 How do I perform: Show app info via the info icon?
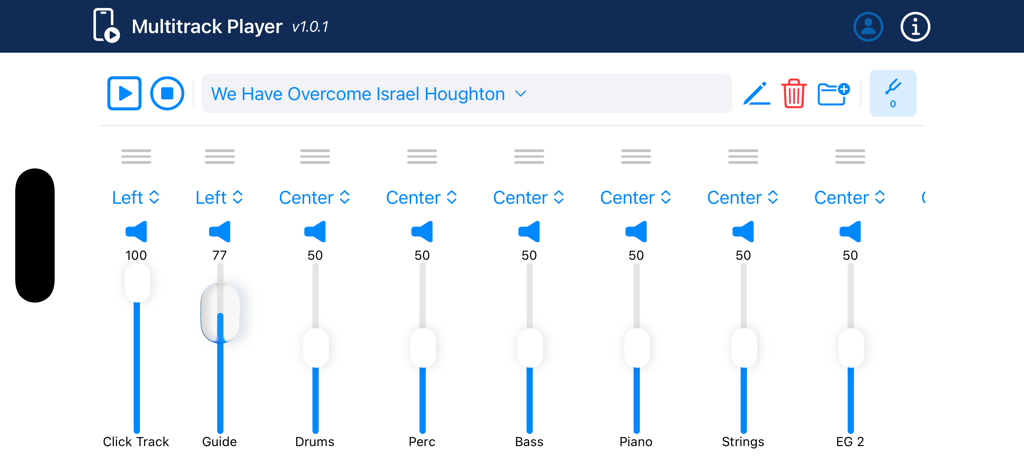(x=915, y=27)
